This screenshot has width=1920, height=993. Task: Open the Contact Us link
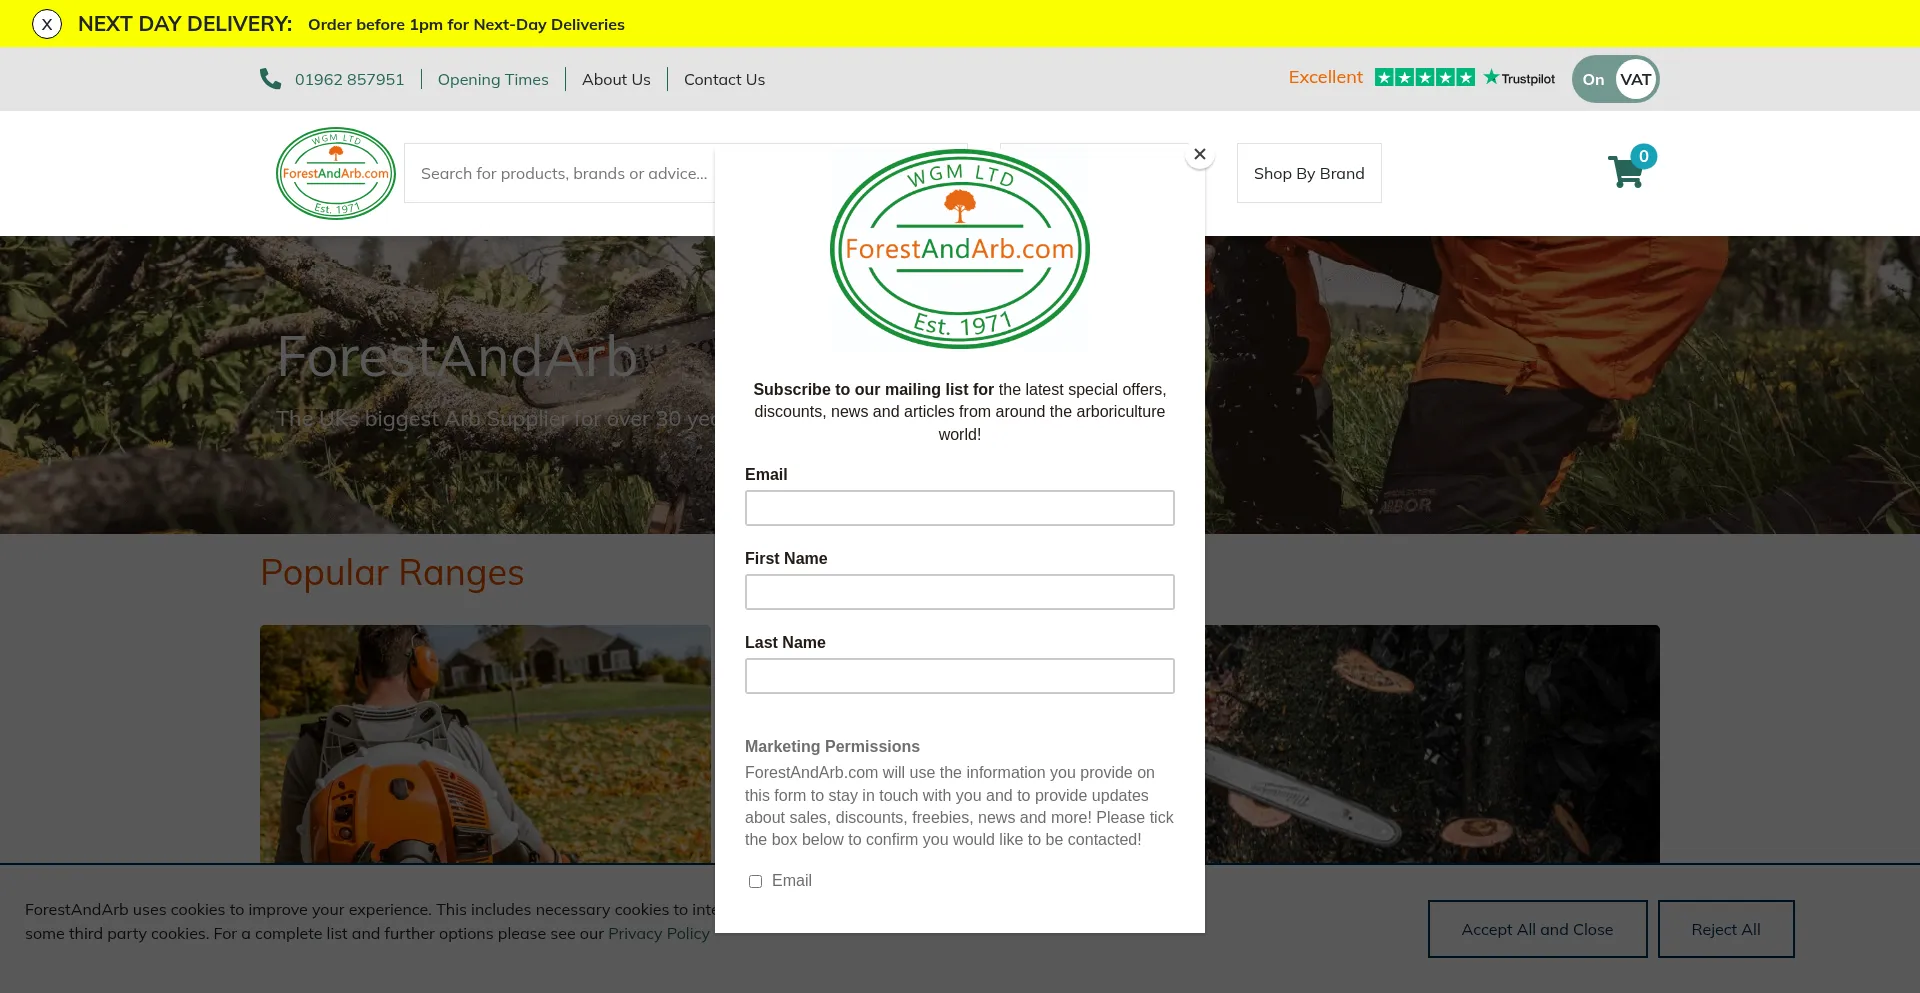tap(724, 79)
